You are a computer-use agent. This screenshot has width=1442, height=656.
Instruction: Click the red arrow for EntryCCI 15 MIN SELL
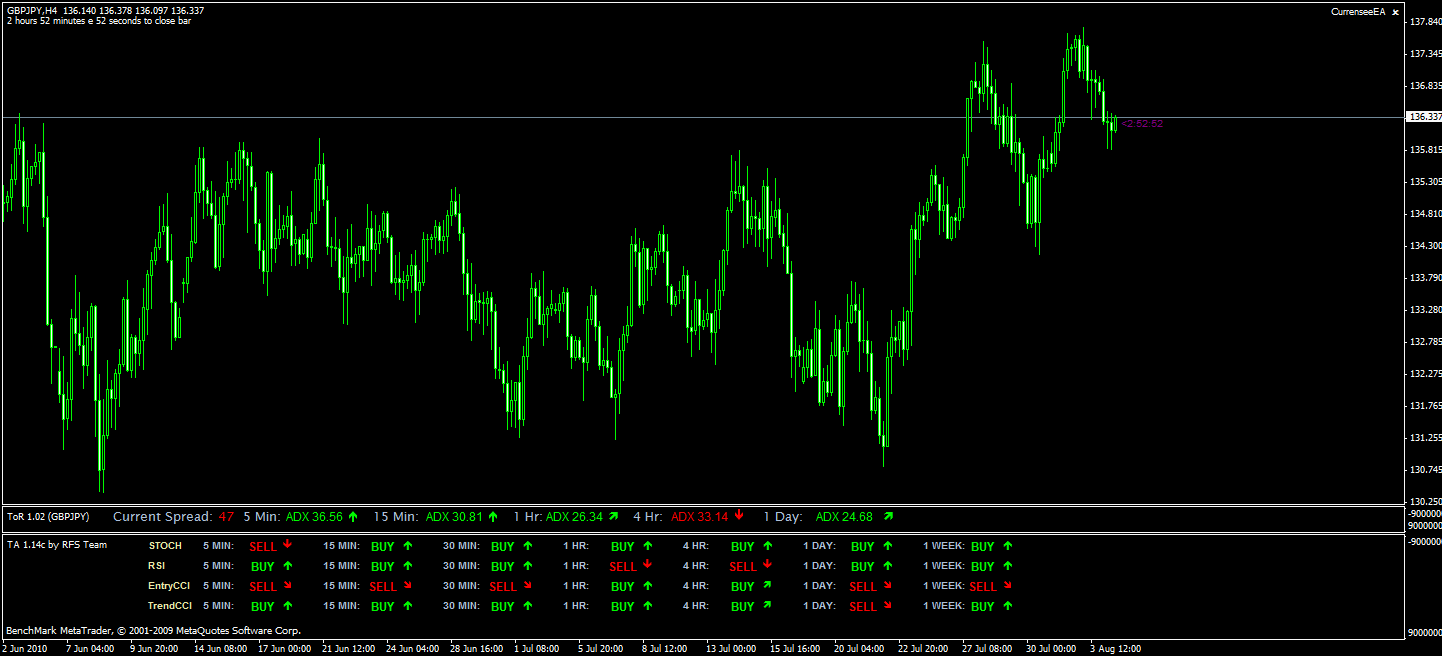[x=407, y=585]
